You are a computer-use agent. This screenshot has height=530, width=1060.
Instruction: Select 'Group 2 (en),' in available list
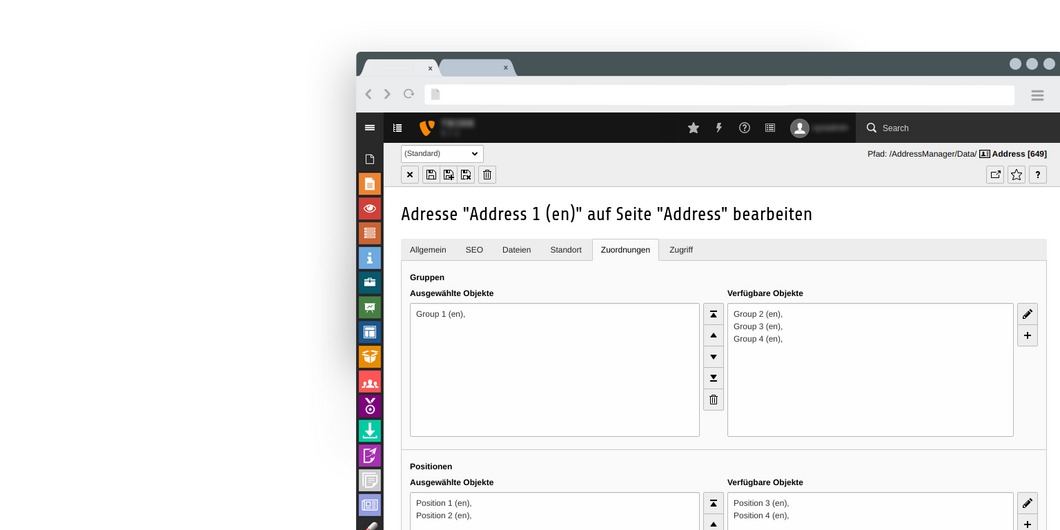click(x=758, y=314)
